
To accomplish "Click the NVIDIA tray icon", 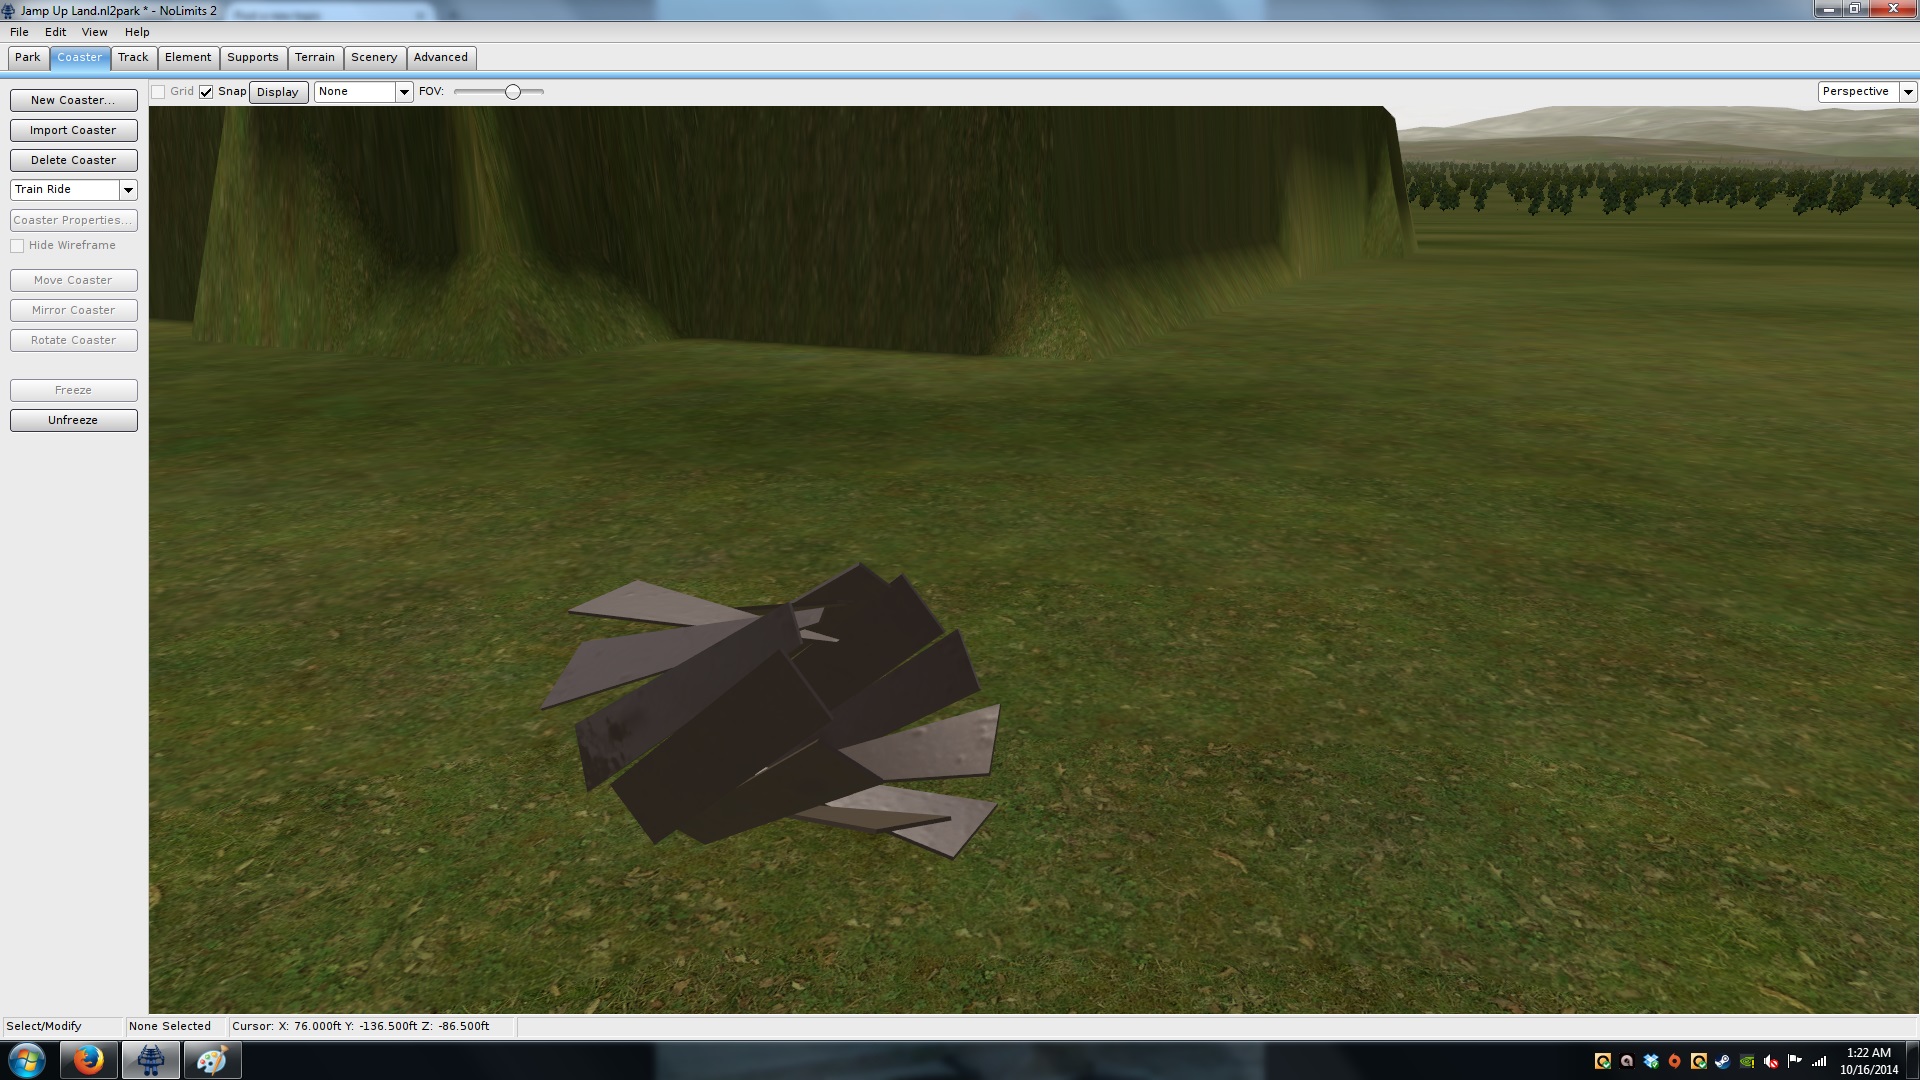I will pyautogui.click(x=1747, y=1061).
